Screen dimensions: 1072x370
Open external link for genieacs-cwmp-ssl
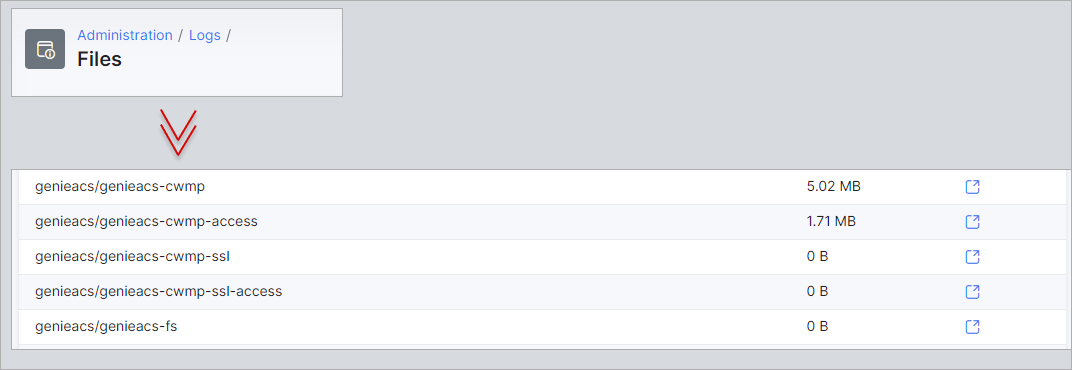point(972,256)
